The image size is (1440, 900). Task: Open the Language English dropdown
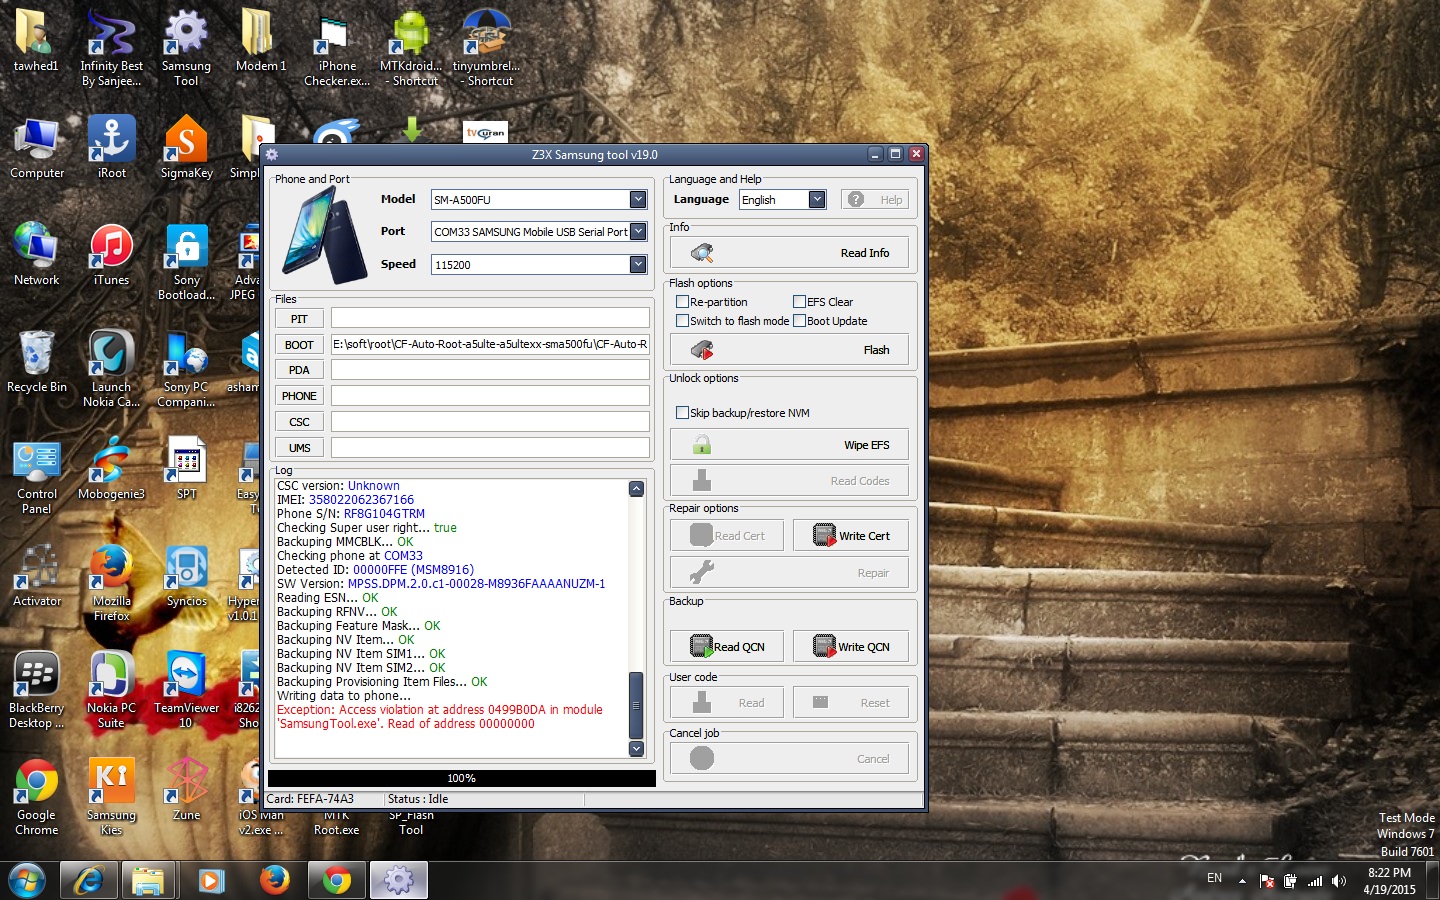tap(817, 200)
